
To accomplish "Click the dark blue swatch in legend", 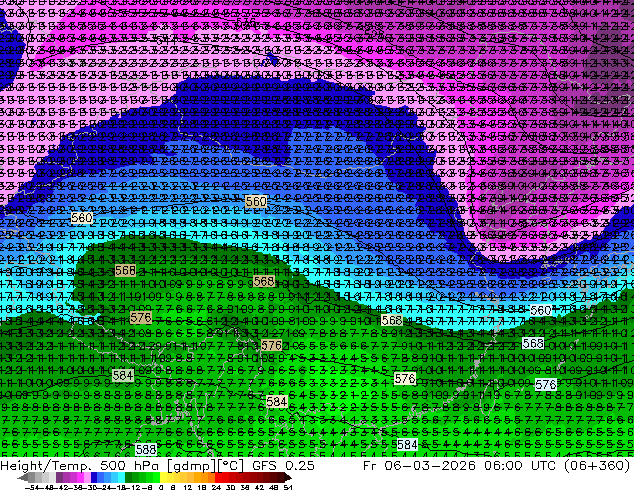I will (94, 478).
